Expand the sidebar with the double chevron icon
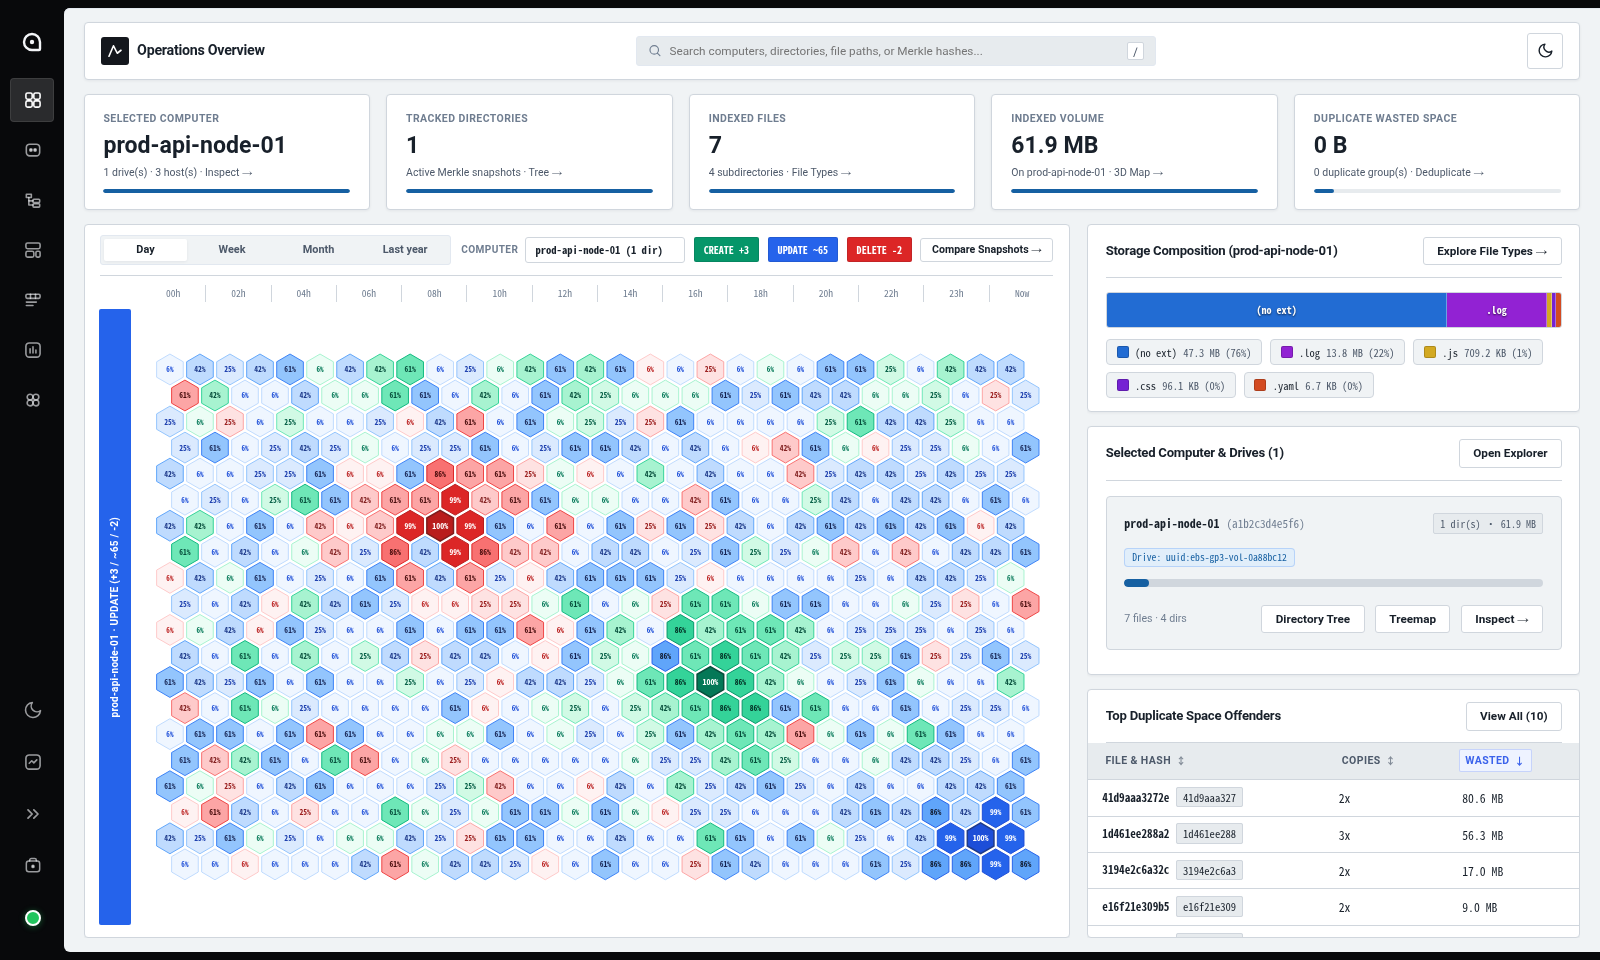 [32, 814]
